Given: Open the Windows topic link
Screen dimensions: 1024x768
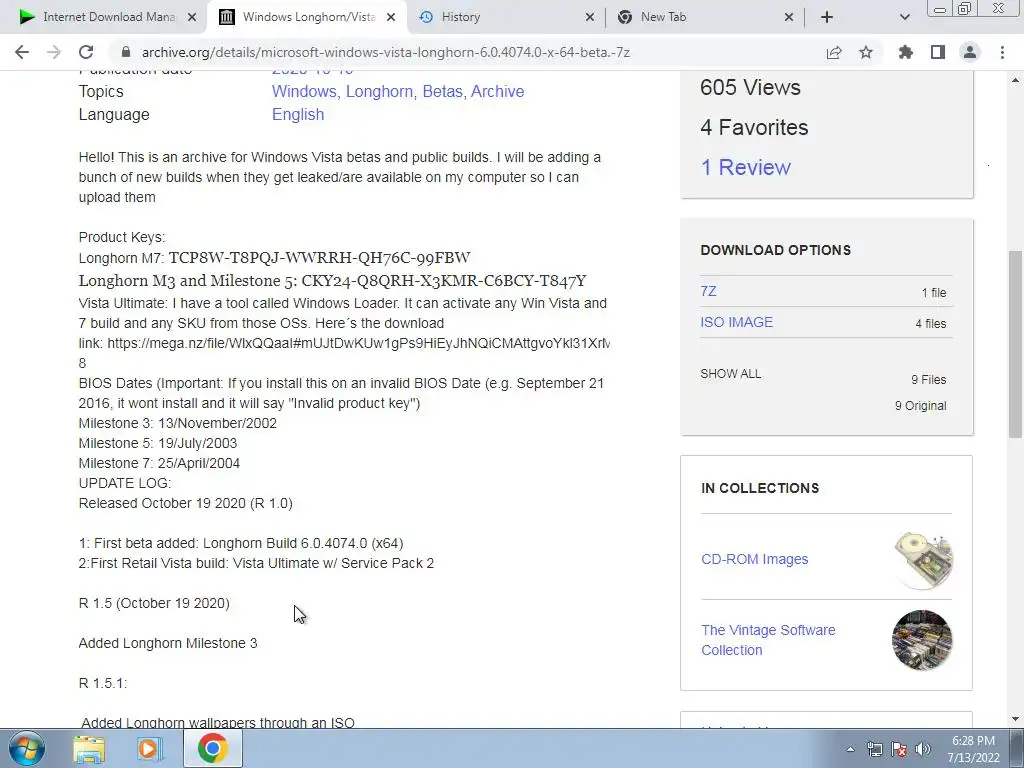Looking at the screenshot, I should (x=304, y=91).
